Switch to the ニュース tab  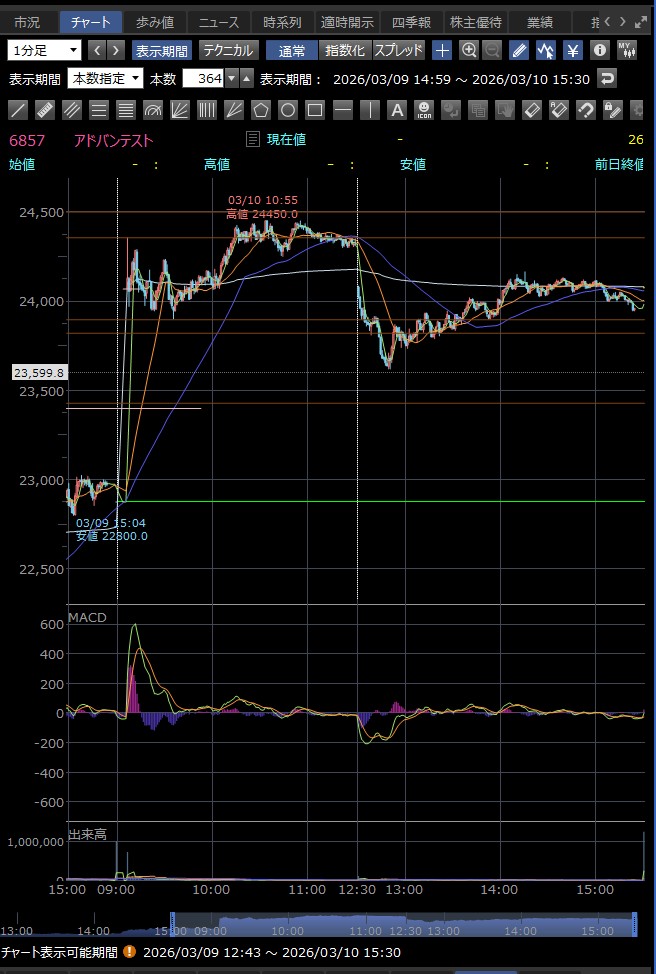pyautogui.click(x=219, y=22)
